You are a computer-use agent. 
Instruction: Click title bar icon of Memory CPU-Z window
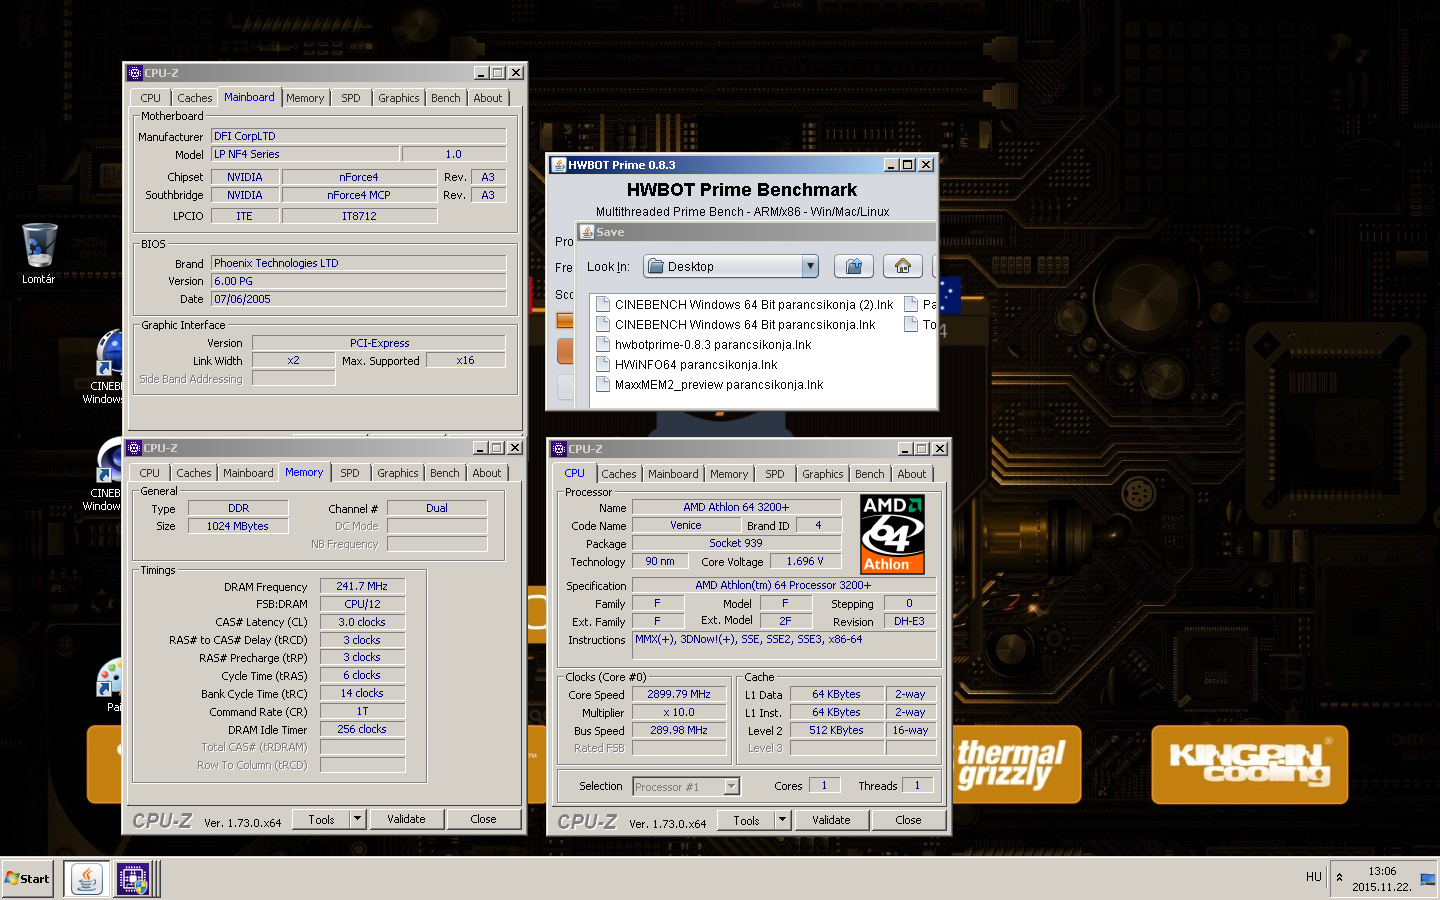point(134,448)
